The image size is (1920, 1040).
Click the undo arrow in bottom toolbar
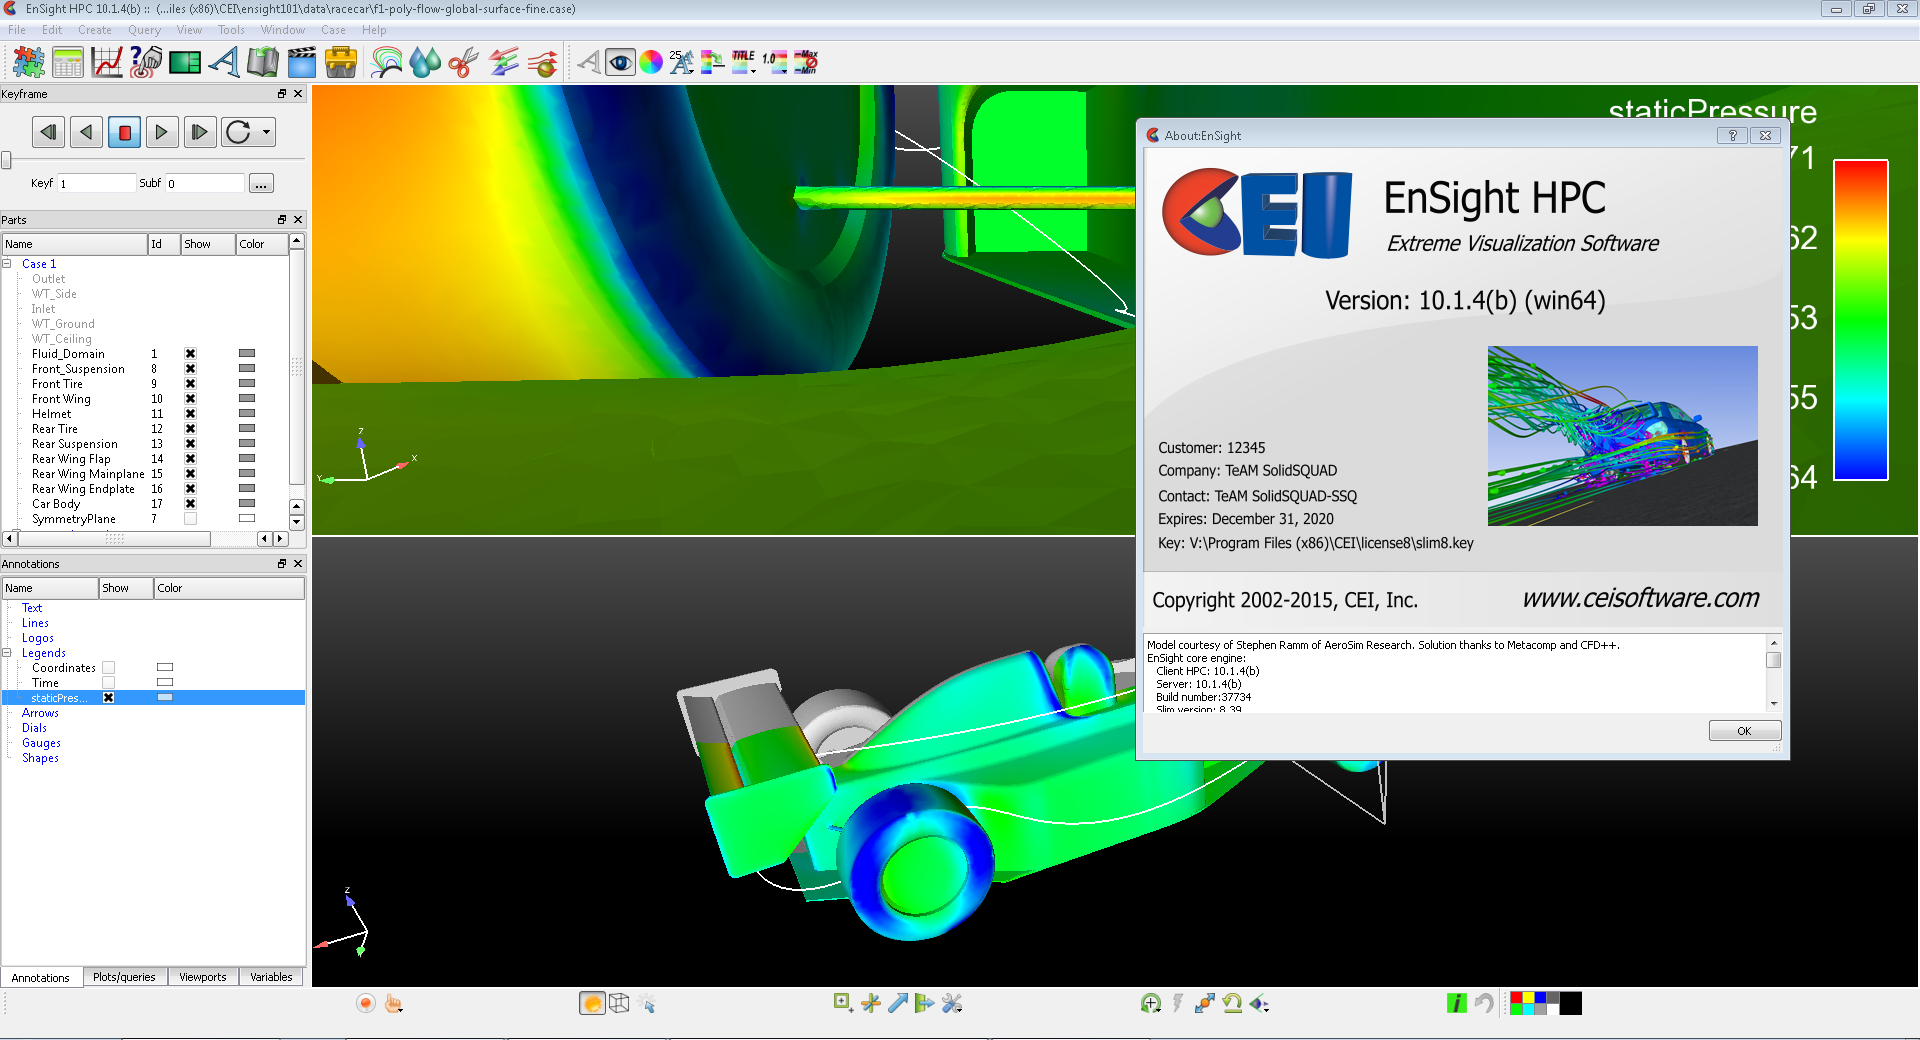[x=1484, y=1003]
